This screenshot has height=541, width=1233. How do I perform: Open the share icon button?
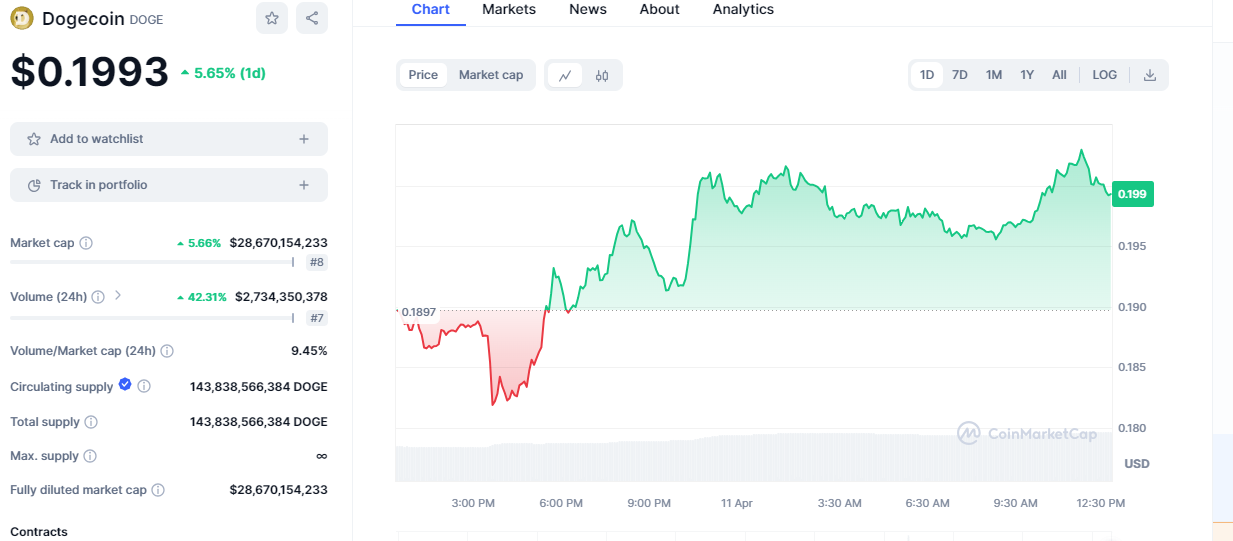pos(312,18)
